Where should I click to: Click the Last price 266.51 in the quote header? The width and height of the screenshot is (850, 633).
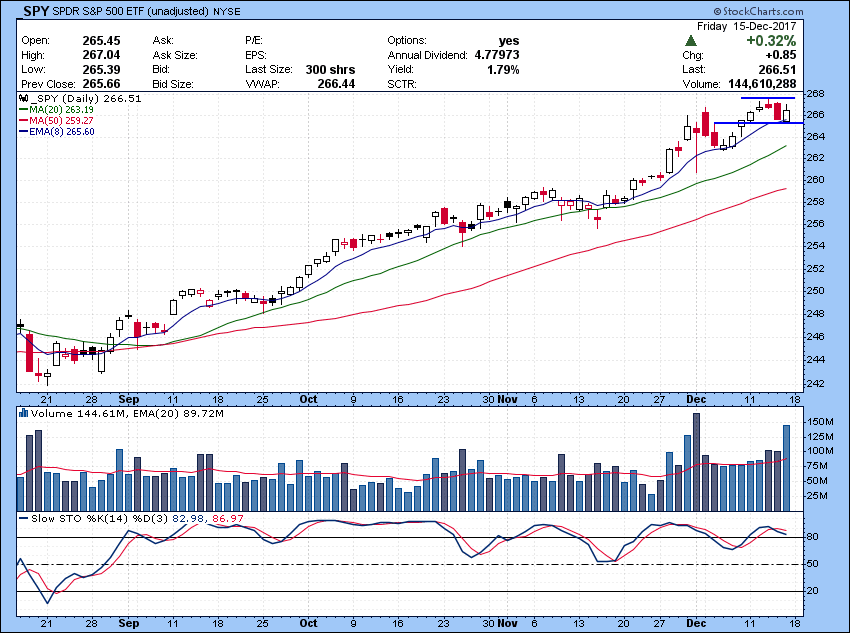pyautogui.click(x=777, y=69)
